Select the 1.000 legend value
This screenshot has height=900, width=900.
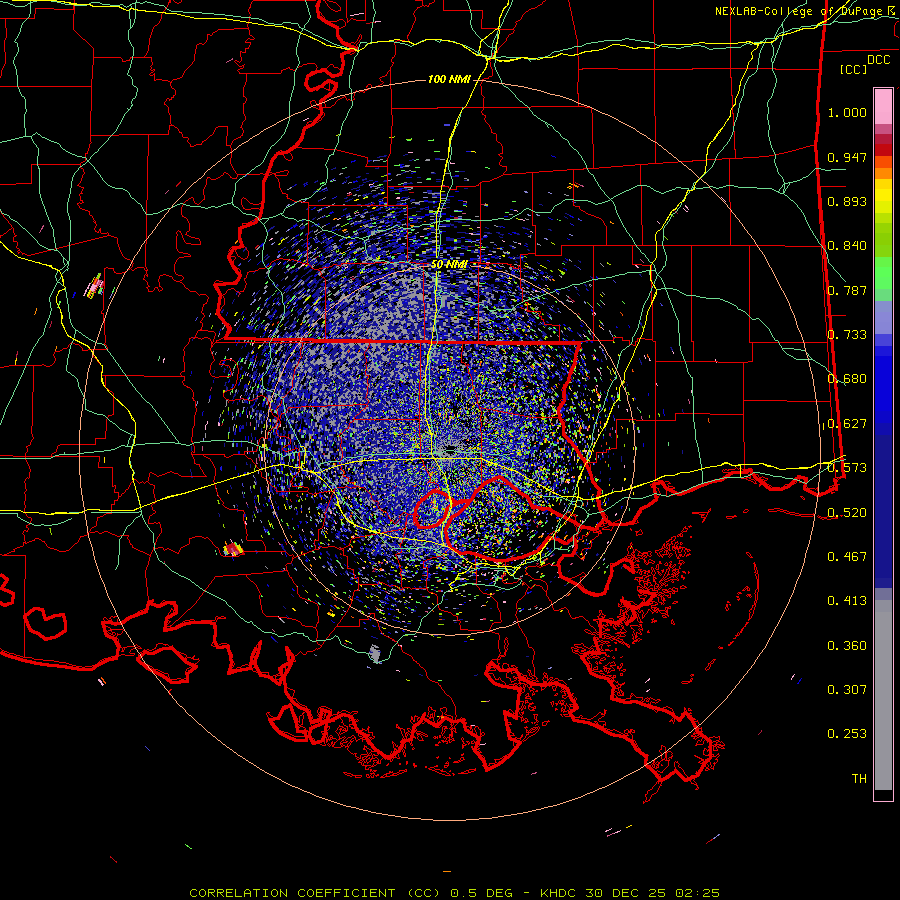click(x=847, y=112)
